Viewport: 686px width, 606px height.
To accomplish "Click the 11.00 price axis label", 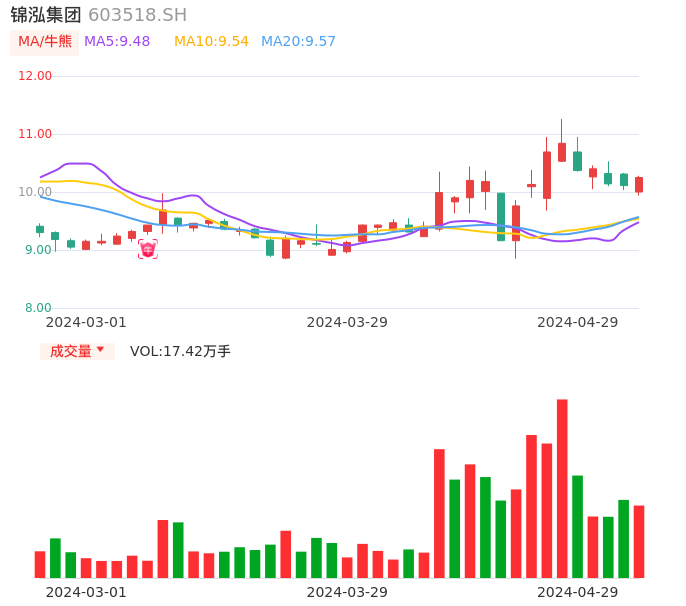I will click(x=35, y=134).
